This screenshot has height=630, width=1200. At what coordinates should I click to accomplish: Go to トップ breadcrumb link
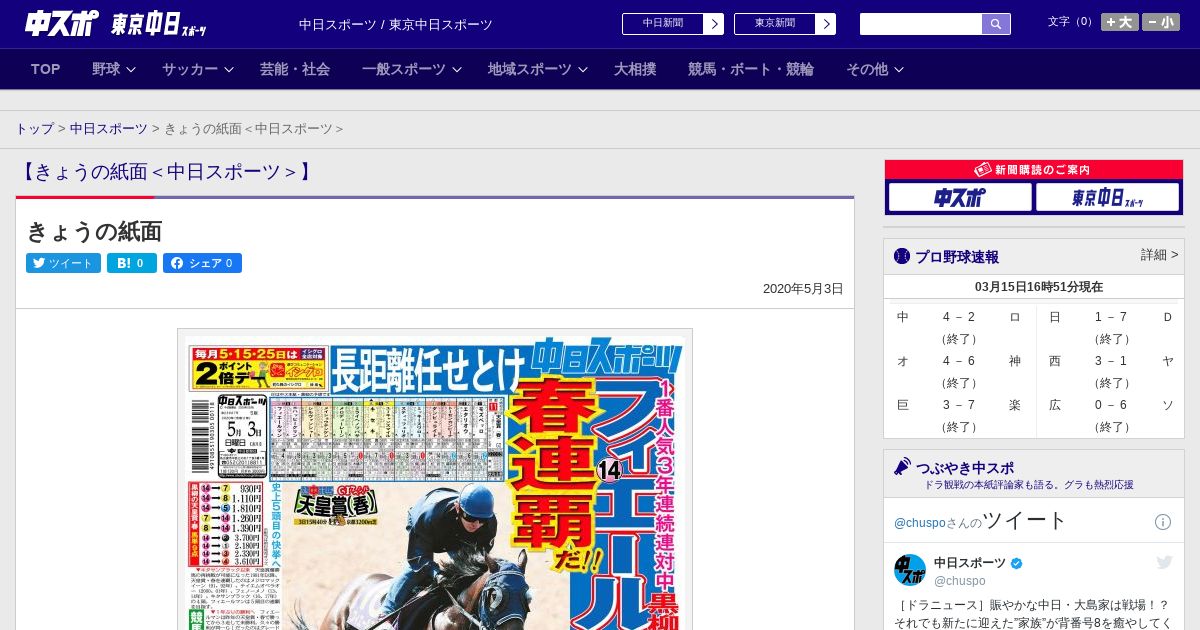point(35,129)
